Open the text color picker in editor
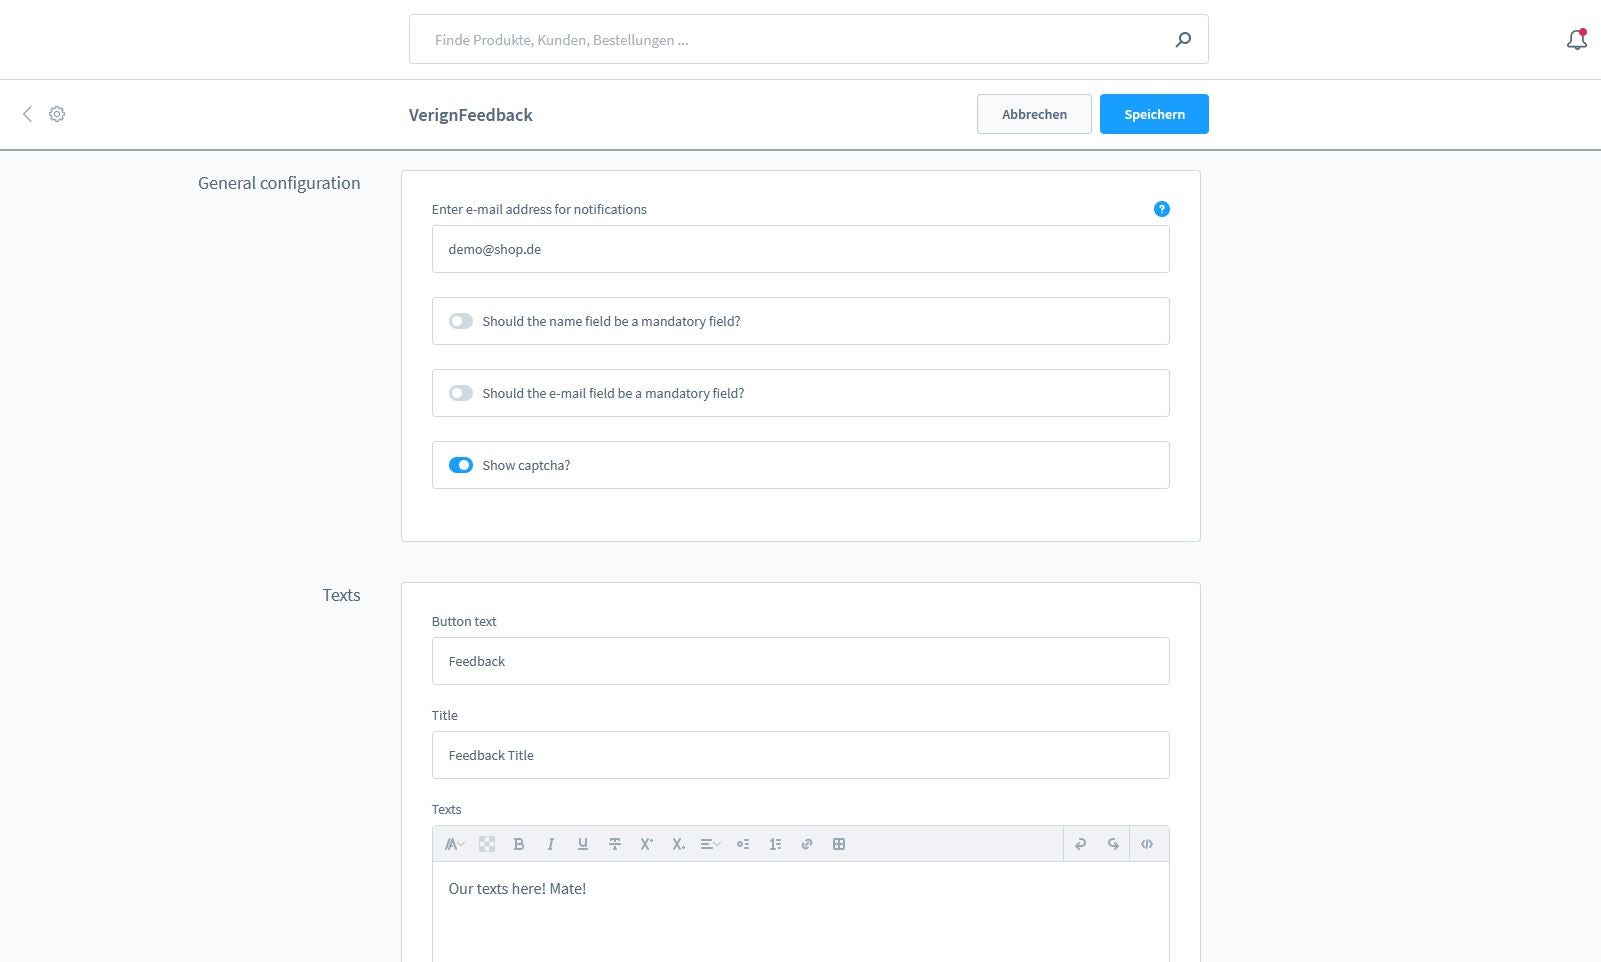 (487, 844)
